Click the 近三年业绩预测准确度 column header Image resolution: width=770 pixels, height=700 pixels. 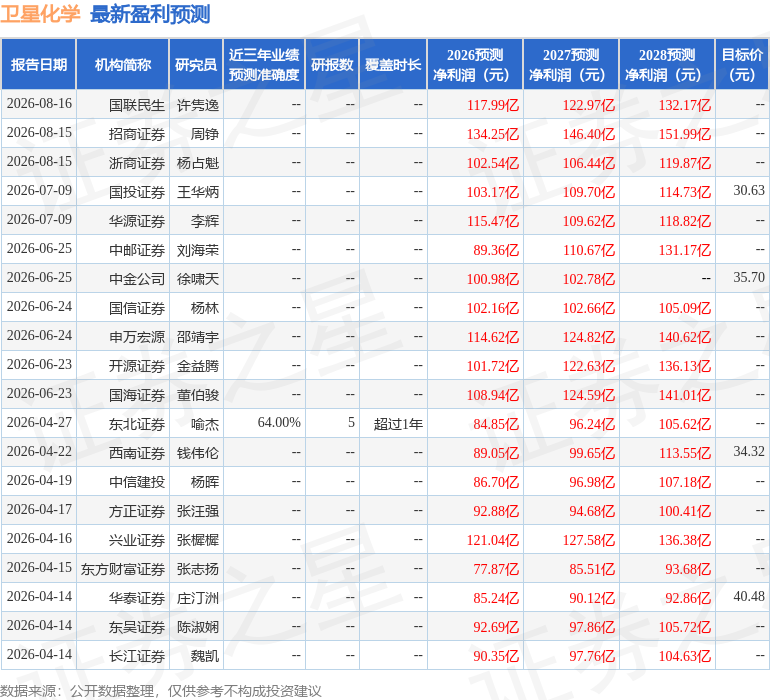264,64
